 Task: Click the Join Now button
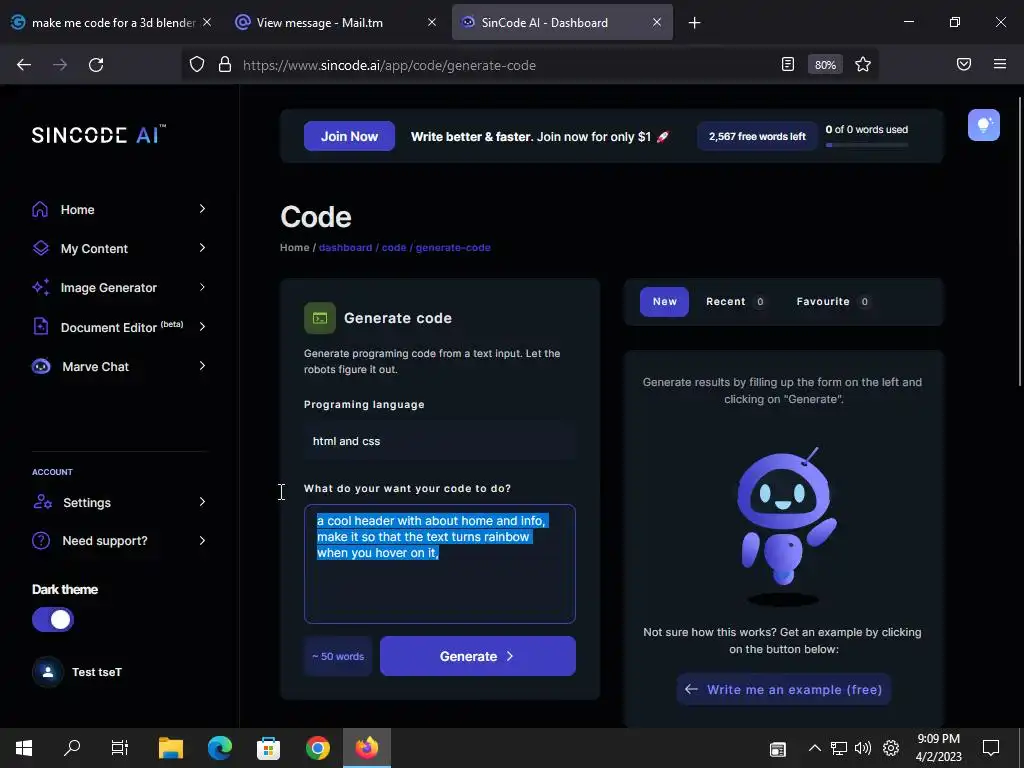click(349, 136)
